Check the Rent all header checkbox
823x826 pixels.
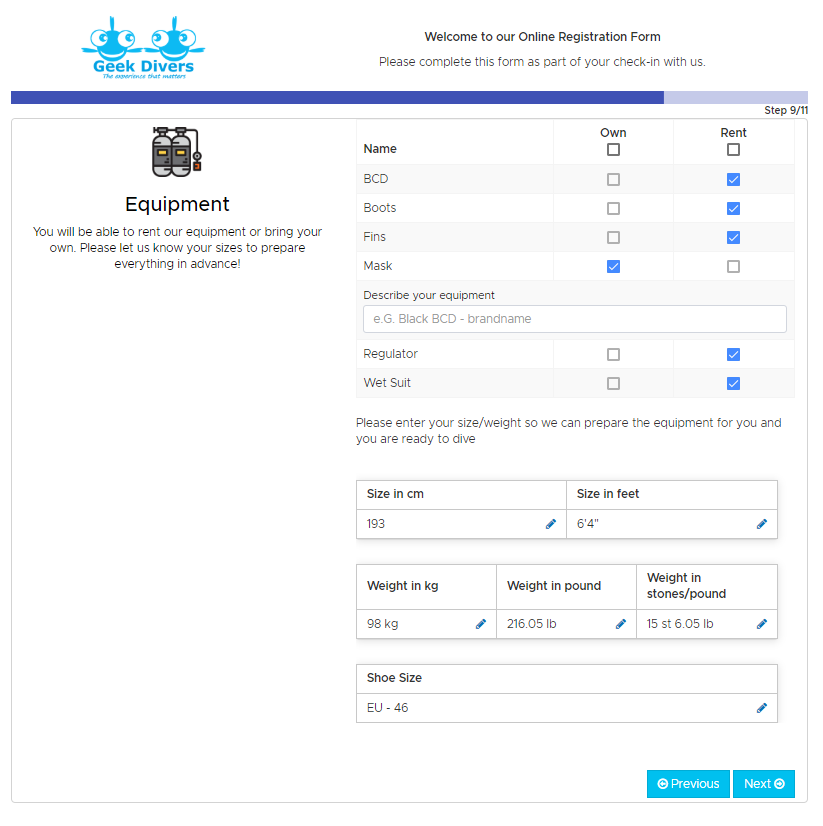click(x=733, y=150)
